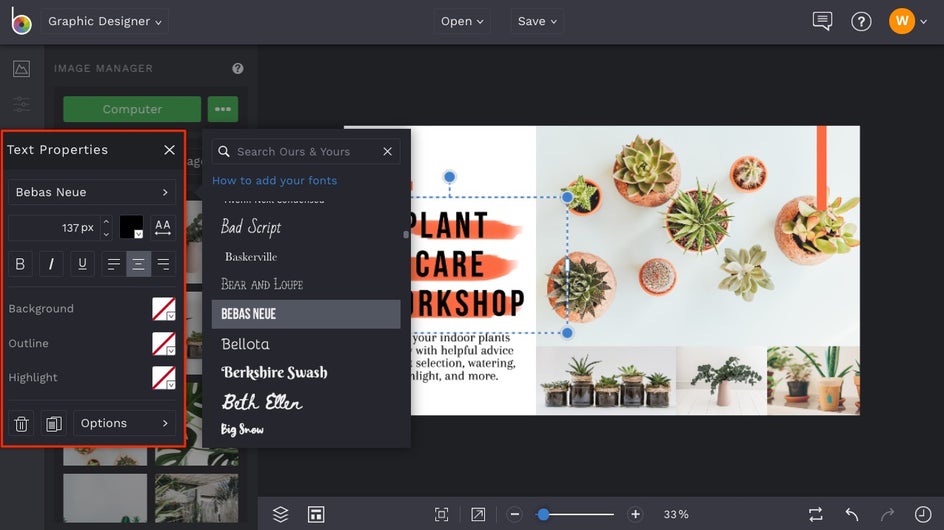Open the feedback chat icon

822,21
